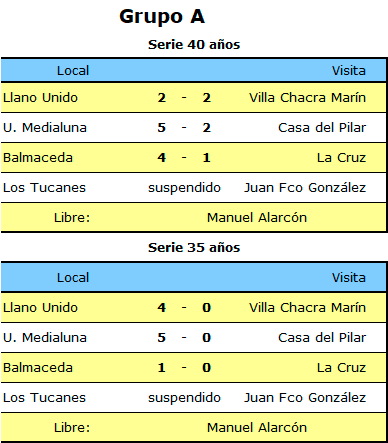Click Local header in Serie 35 table
This screenshot has width=388, height=443.
tap(73, 278)
